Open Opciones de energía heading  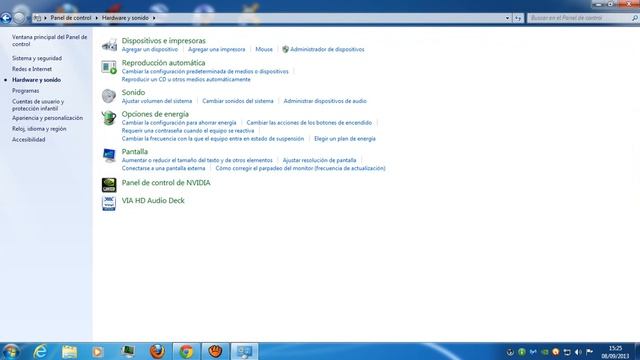coord(155,114)
